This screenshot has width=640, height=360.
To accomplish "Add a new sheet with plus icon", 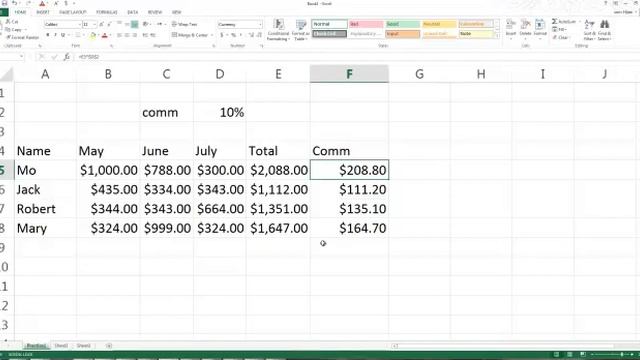I will click(109, 346).
